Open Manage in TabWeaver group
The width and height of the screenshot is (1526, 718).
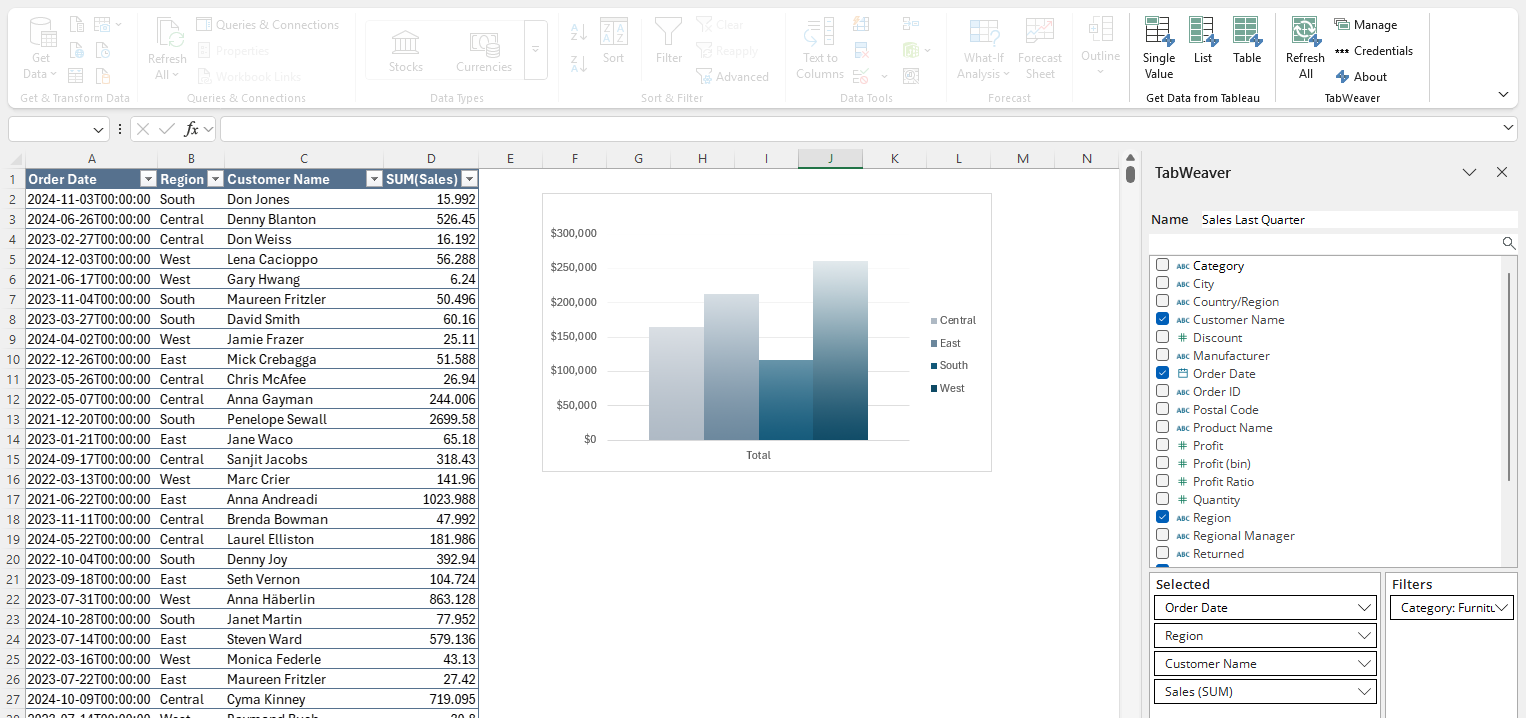pyautogui.click(x=1366, y=25)
